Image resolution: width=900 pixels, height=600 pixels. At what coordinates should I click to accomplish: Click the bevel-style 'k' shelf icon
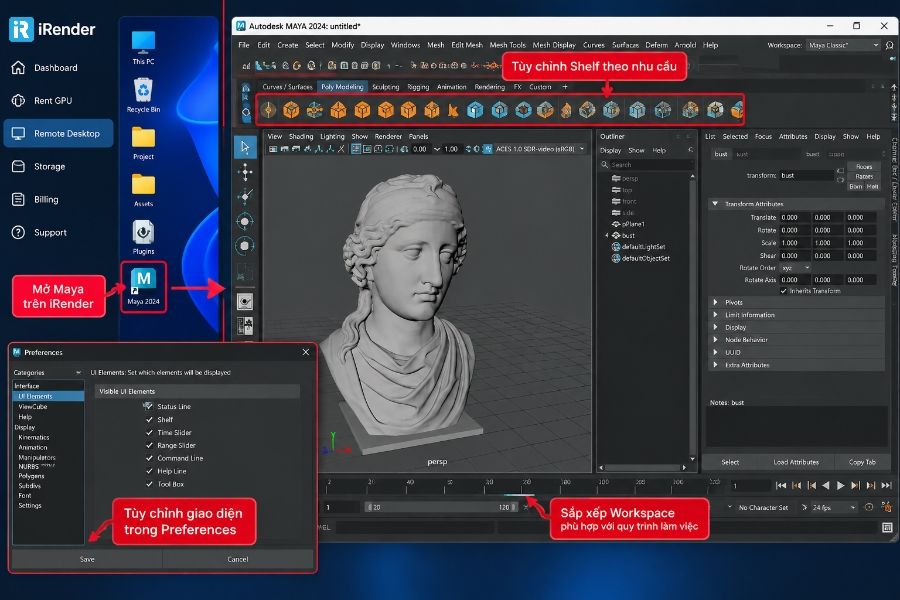[453, 110]
